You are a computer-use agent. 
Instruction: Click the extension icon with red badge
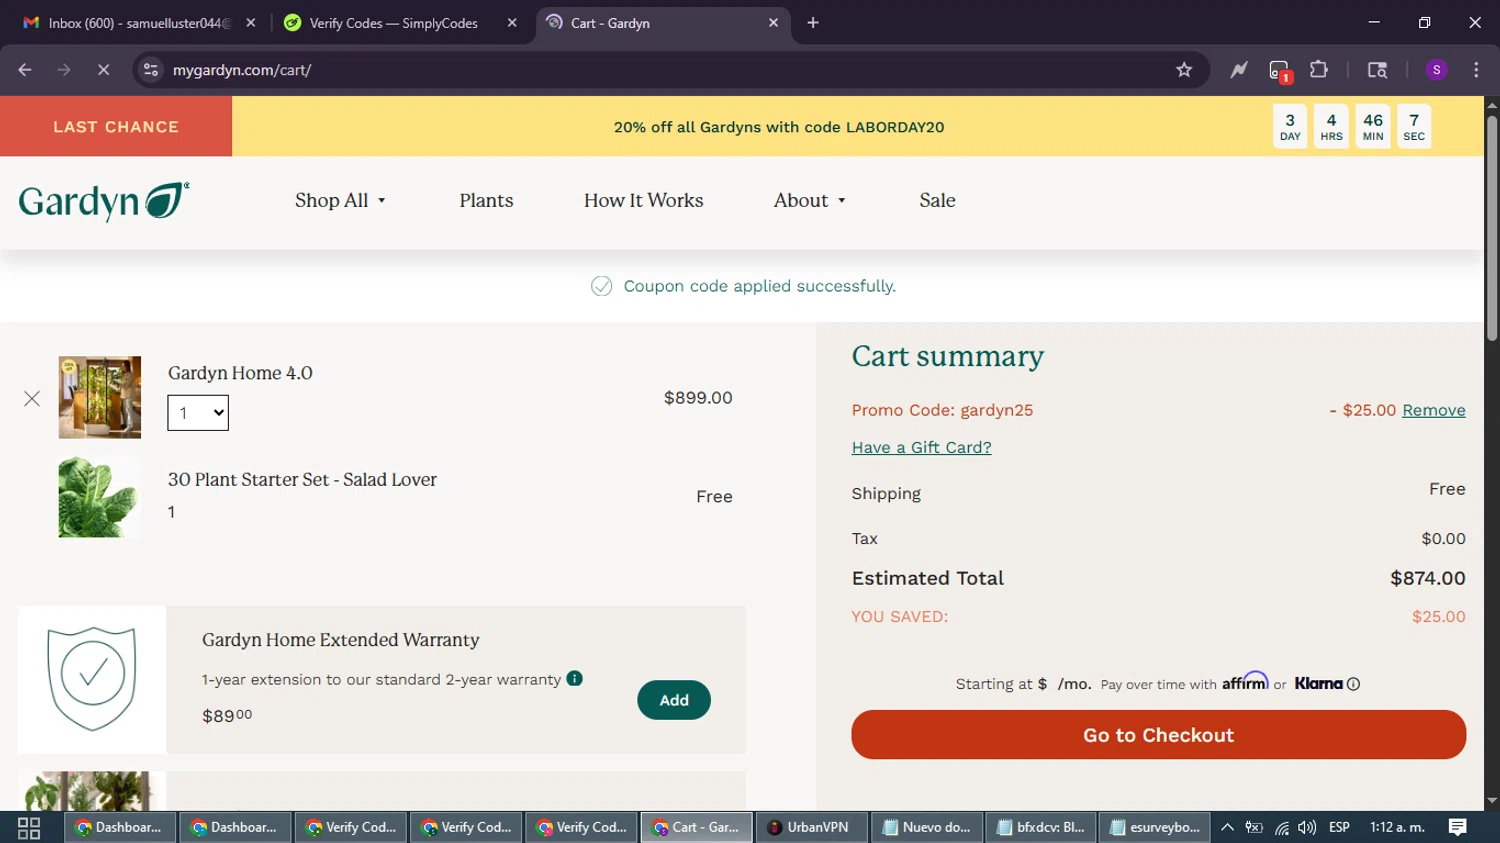coord(1279,71)
